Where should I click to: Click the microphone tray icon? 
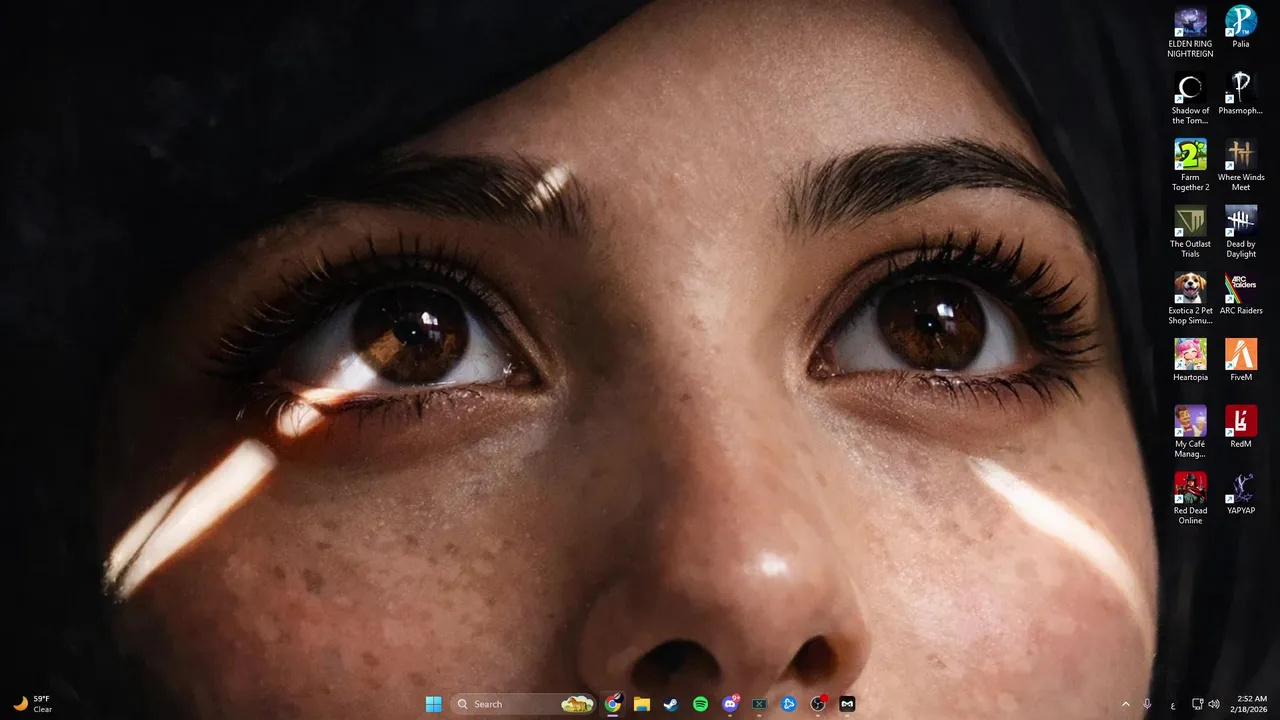1147,704
